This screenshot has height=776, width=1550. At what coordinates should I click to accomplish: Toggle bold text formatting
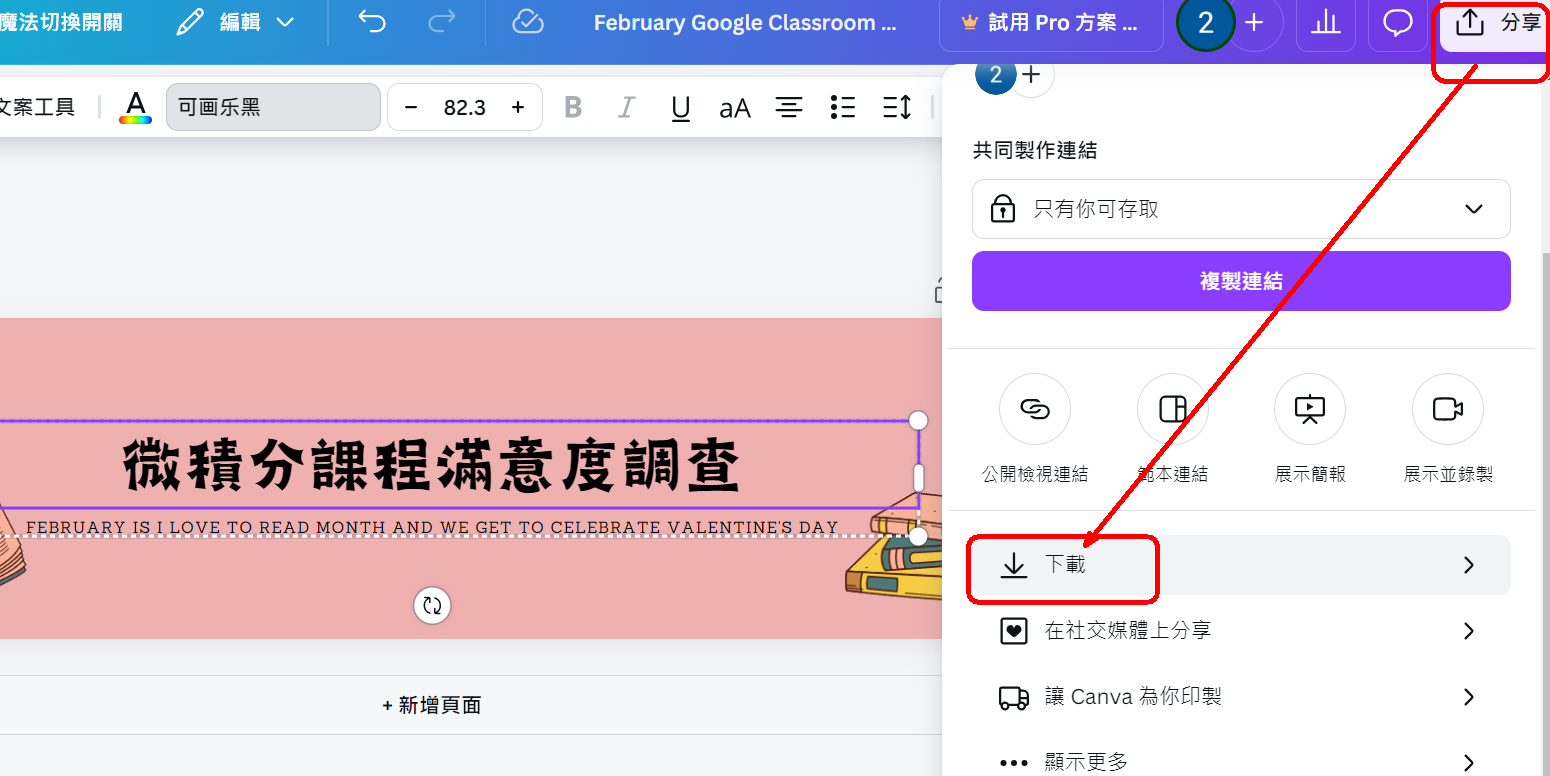tap(573, 107)
